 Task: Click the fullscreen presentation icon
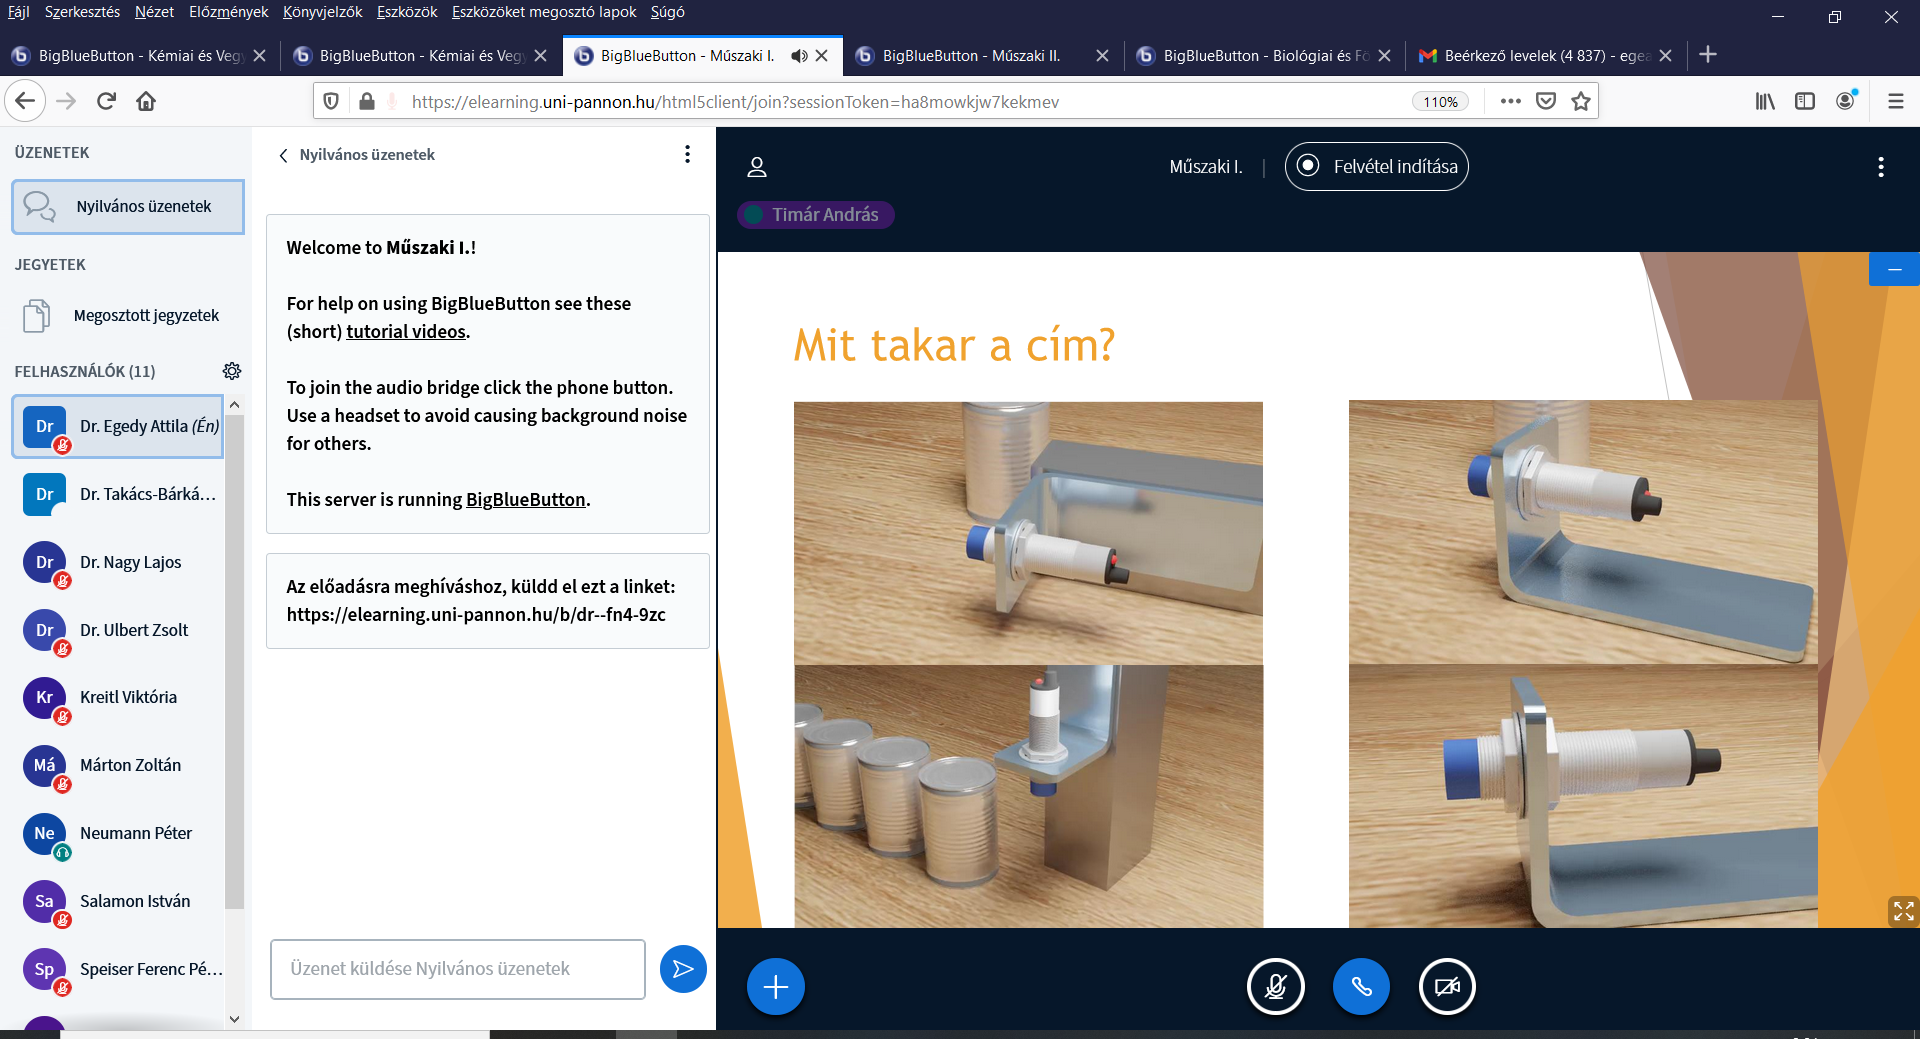pyautogui.click(x=1903, y=911)
